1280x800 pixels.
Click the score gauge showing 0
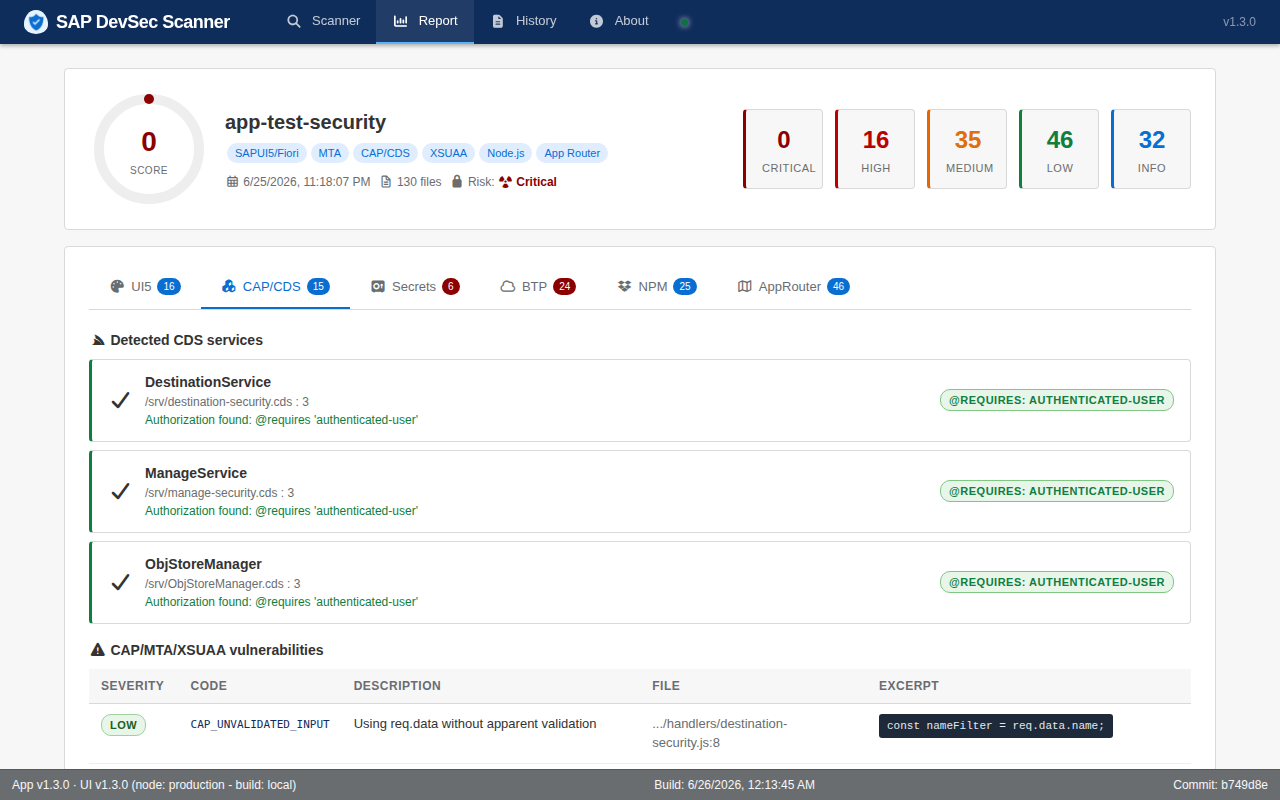(x=149, y=149)
